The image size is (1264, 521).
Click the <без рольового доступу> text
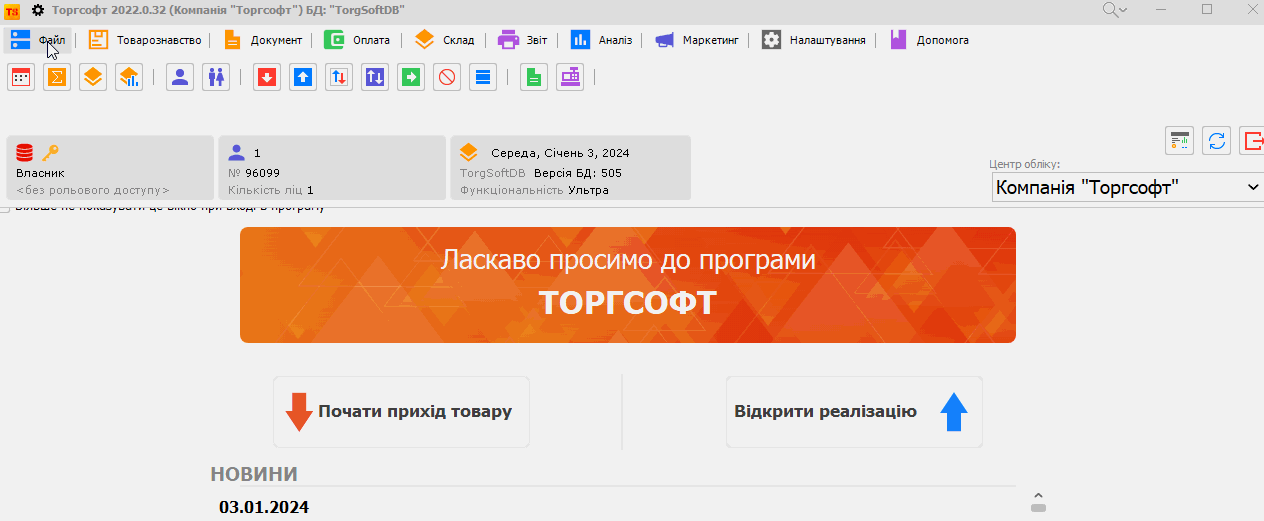coord(93,190)
